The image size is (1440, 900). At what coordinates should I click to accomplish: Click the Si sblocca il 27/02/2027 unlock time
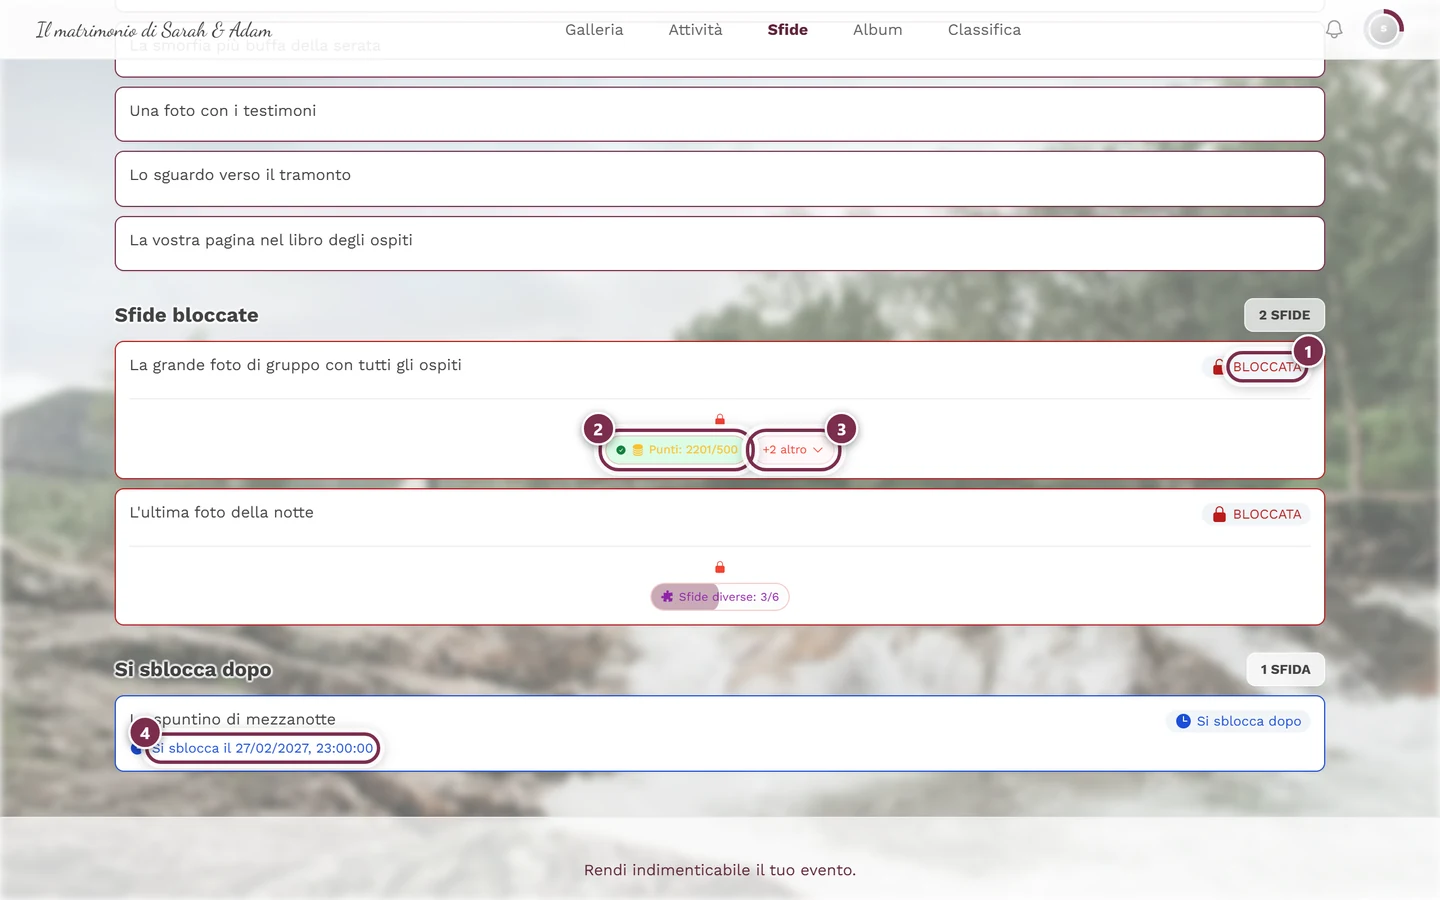coord(262,748)
